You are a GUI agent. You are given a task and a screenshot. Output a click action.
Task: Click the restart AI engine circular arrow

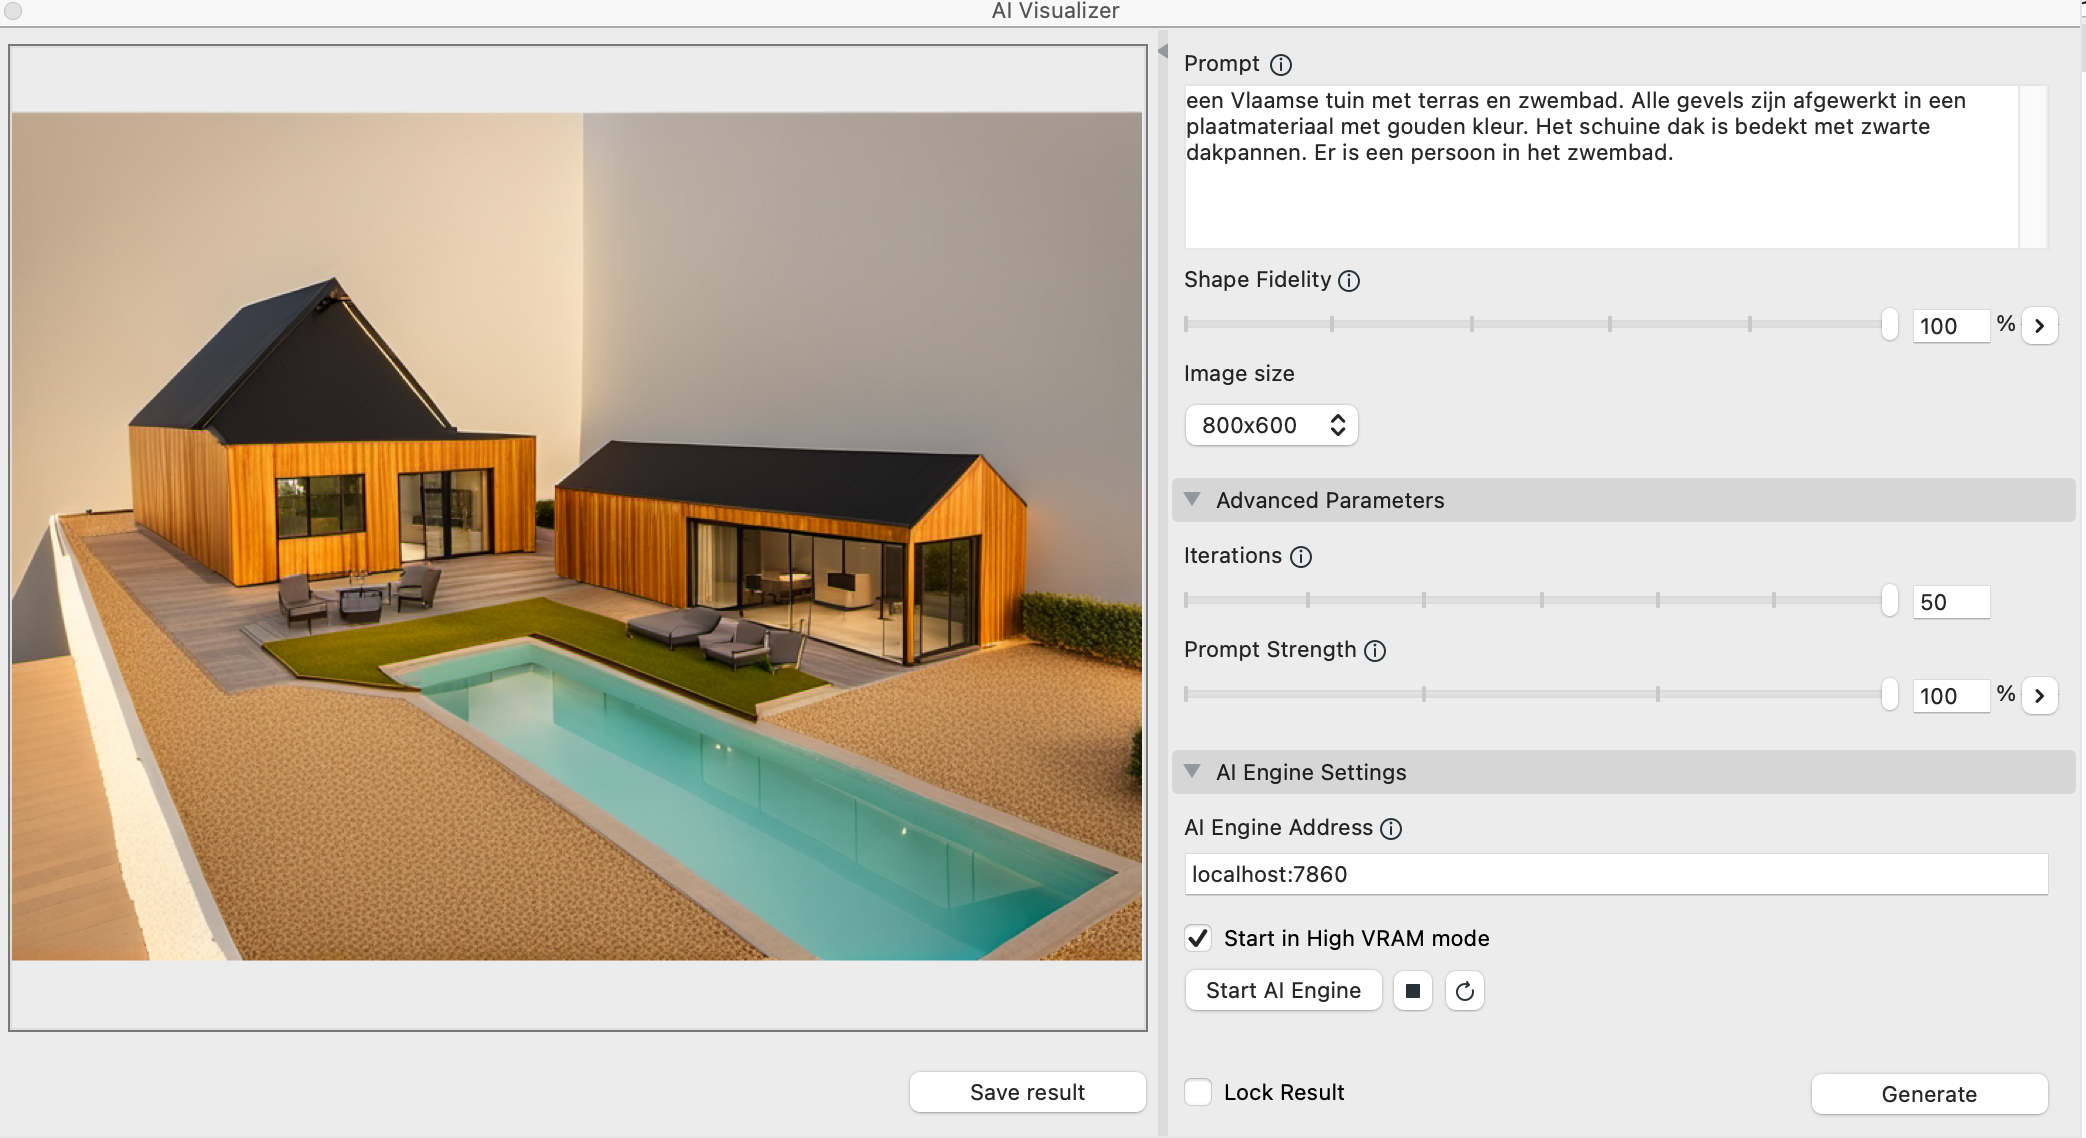pyautogui.click(x=1464, y=991)
